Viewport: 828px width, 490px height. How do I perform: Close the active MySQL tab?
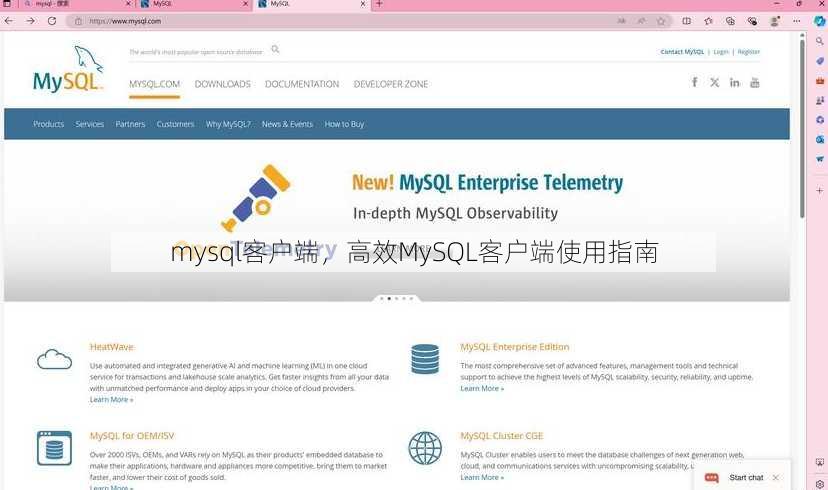click(363, 4)
